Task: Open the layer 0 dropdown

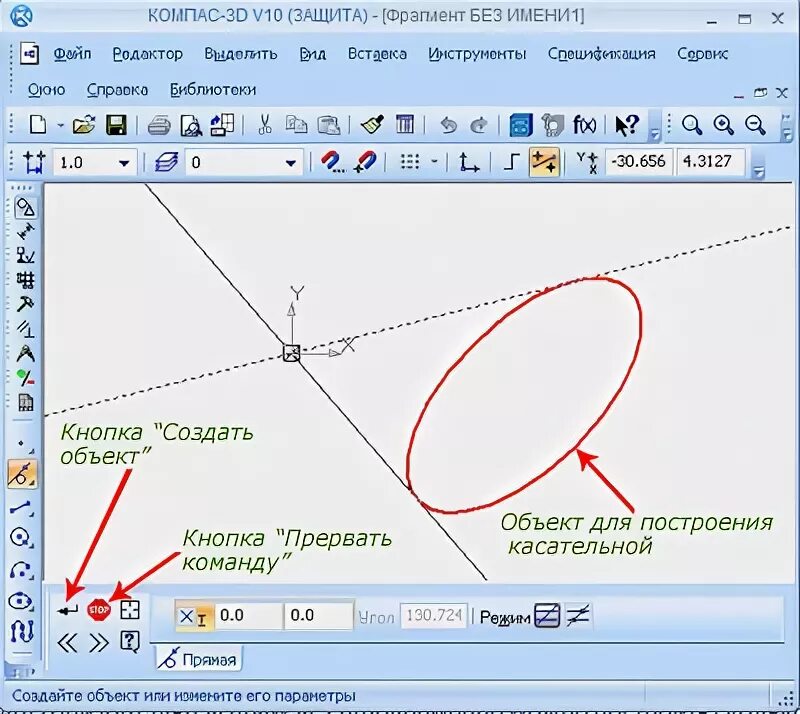Action: pos(291,163)
